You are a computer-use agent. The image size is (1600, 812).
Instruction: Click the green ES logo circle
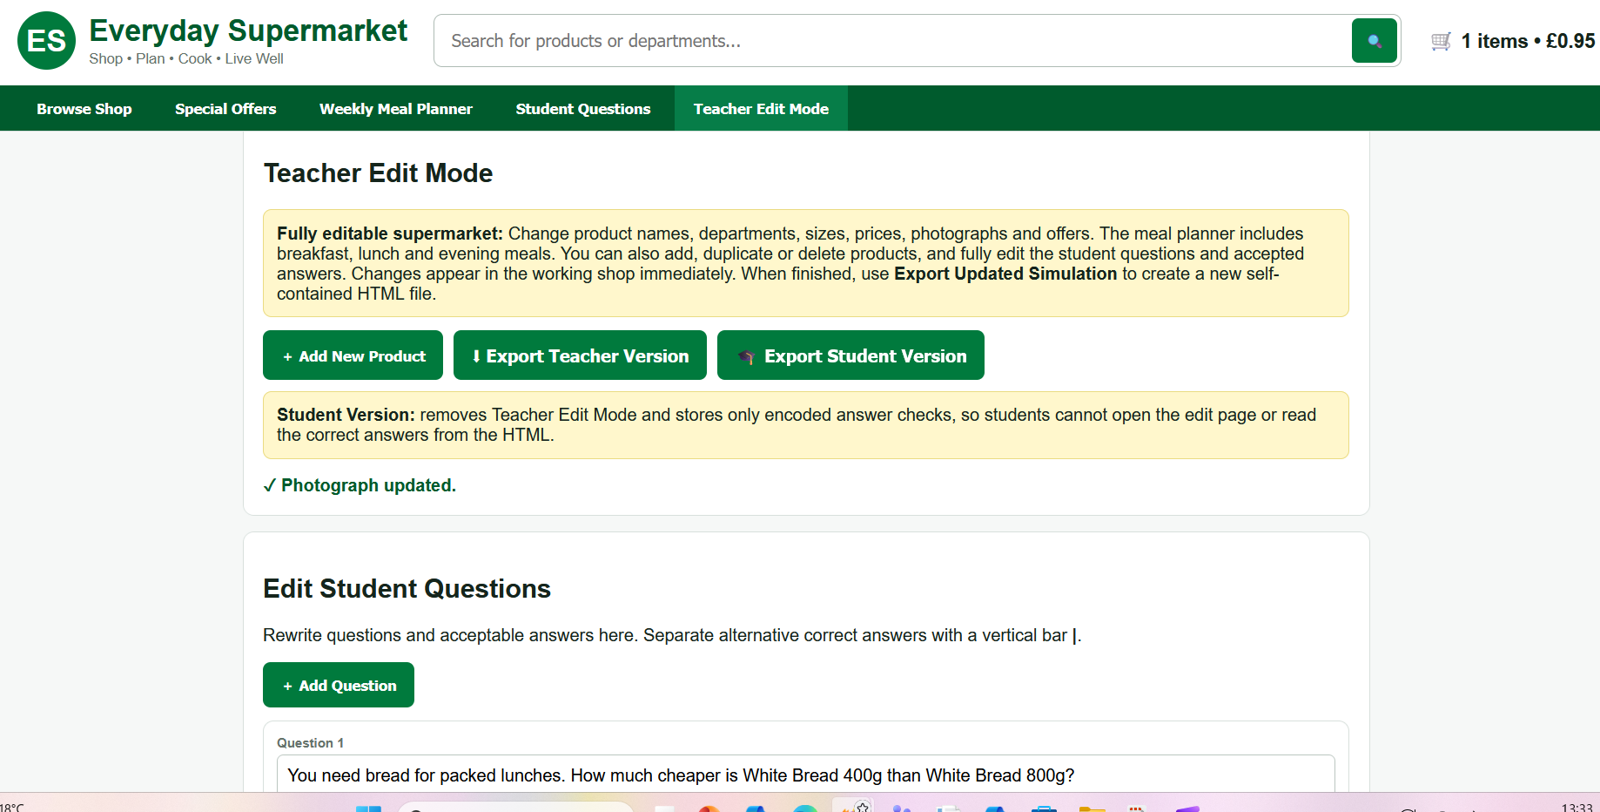46,41
